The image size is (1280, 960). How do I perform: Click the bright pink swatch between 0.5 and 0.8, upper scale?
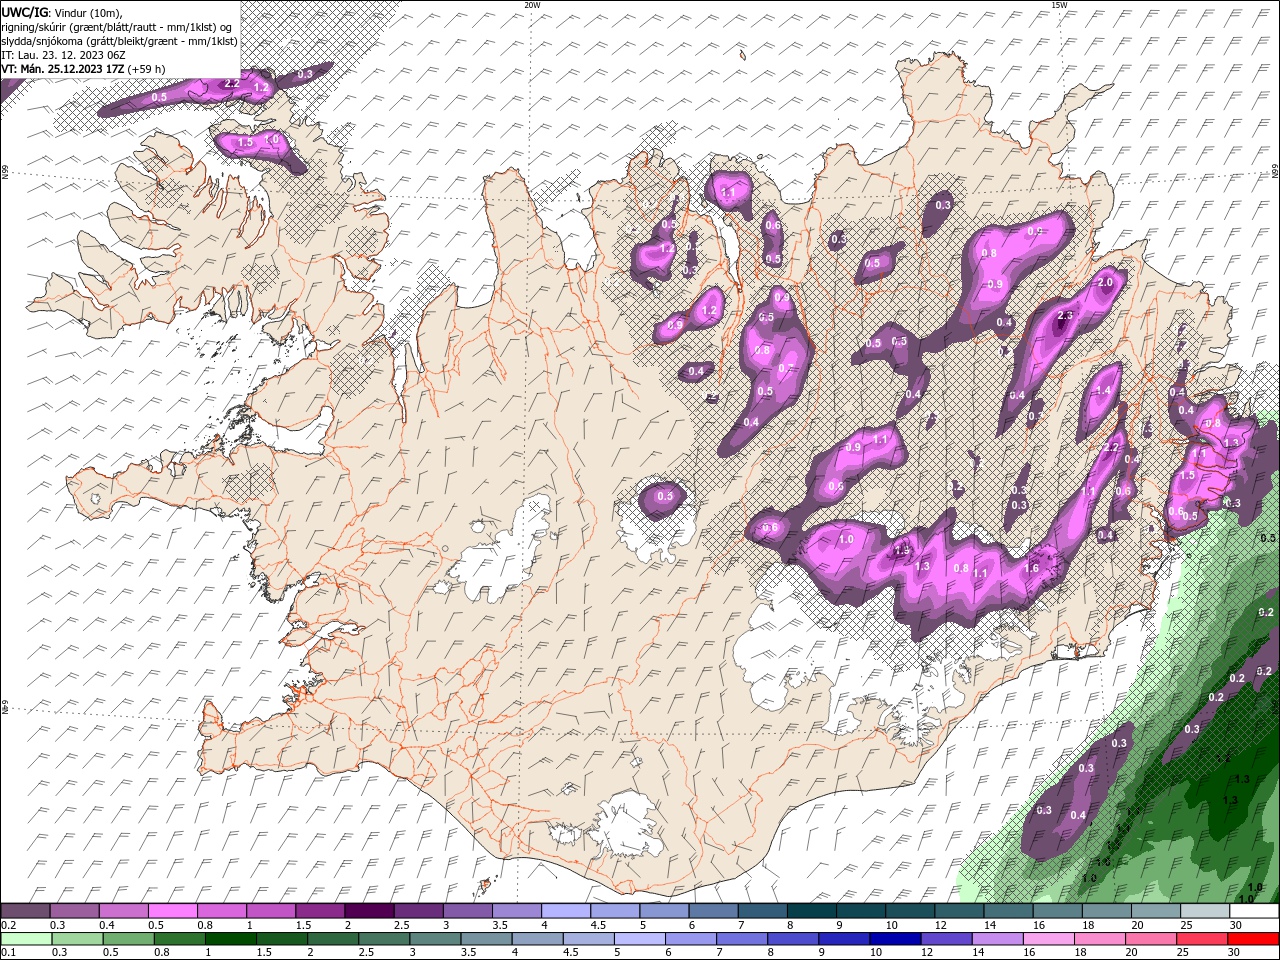tap(173, 911)
